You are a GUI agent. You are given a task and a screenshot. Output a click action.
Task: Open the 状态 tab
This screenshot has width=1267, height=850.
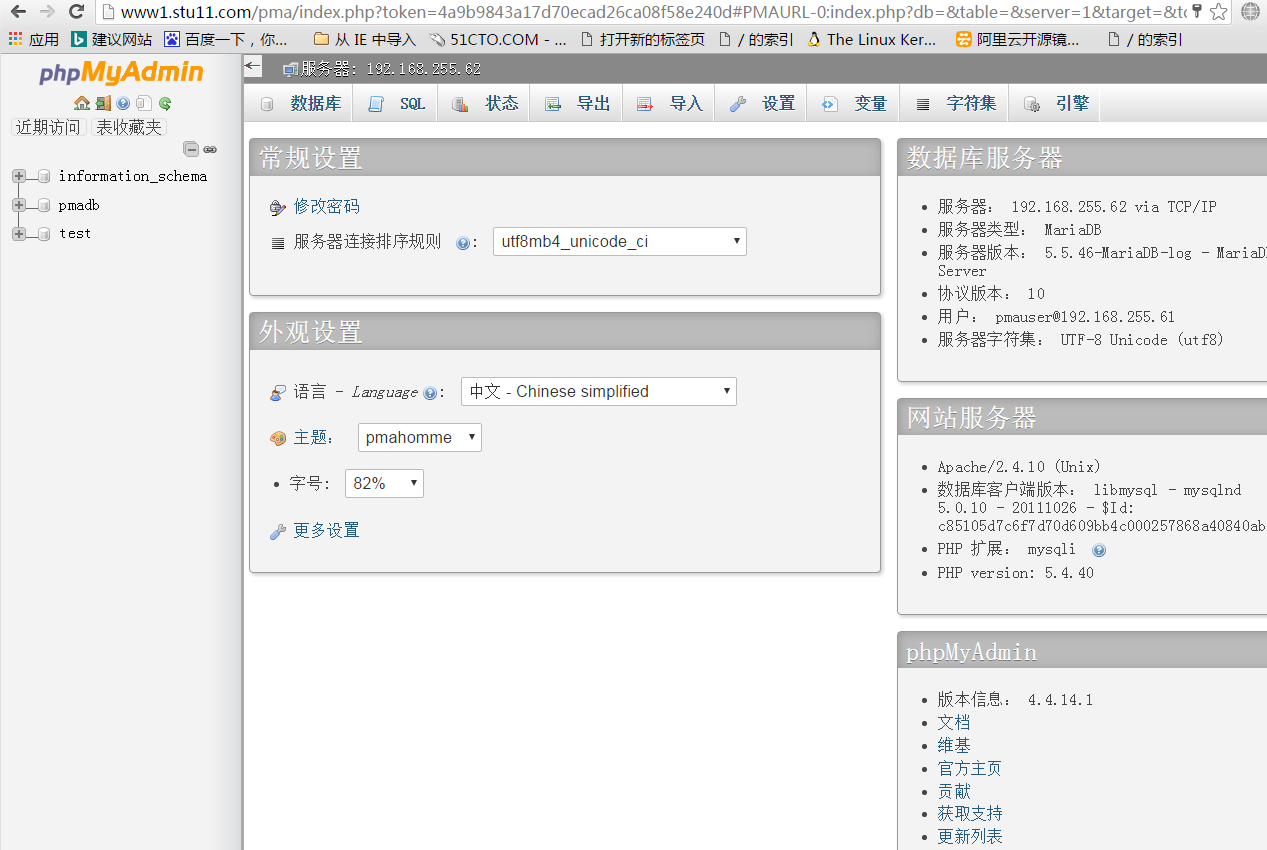(x=485, y=103)
